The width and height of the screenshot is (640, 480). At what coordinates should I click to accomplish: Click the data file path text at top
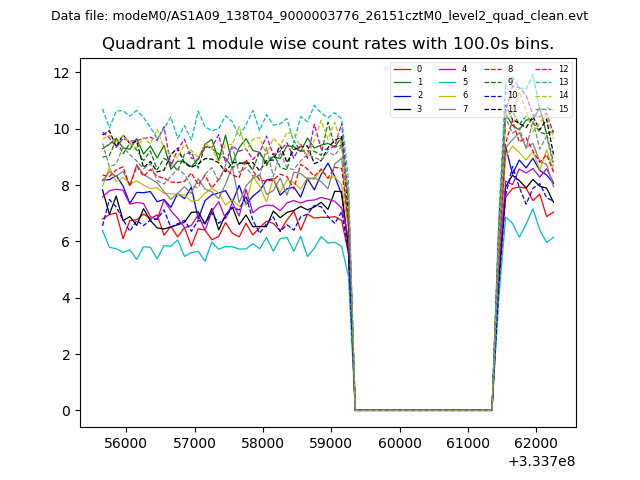tap(319, 16)
